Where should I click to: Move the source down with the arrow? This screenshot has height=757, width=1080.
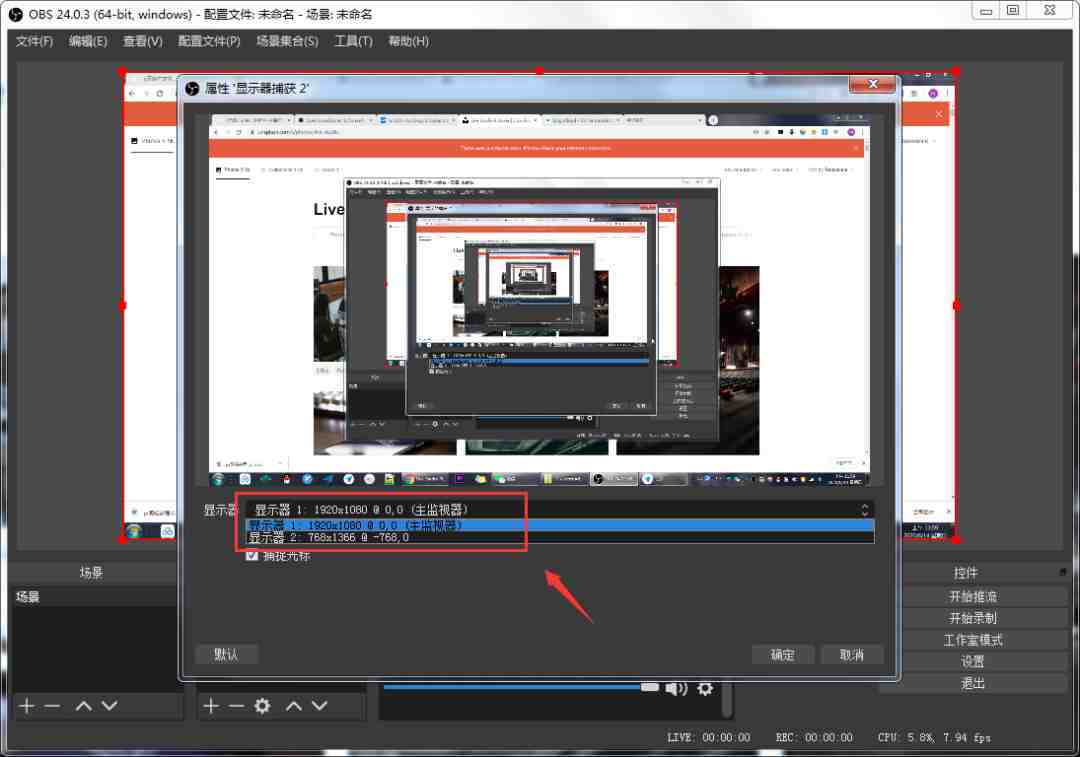tap(320, 705)
